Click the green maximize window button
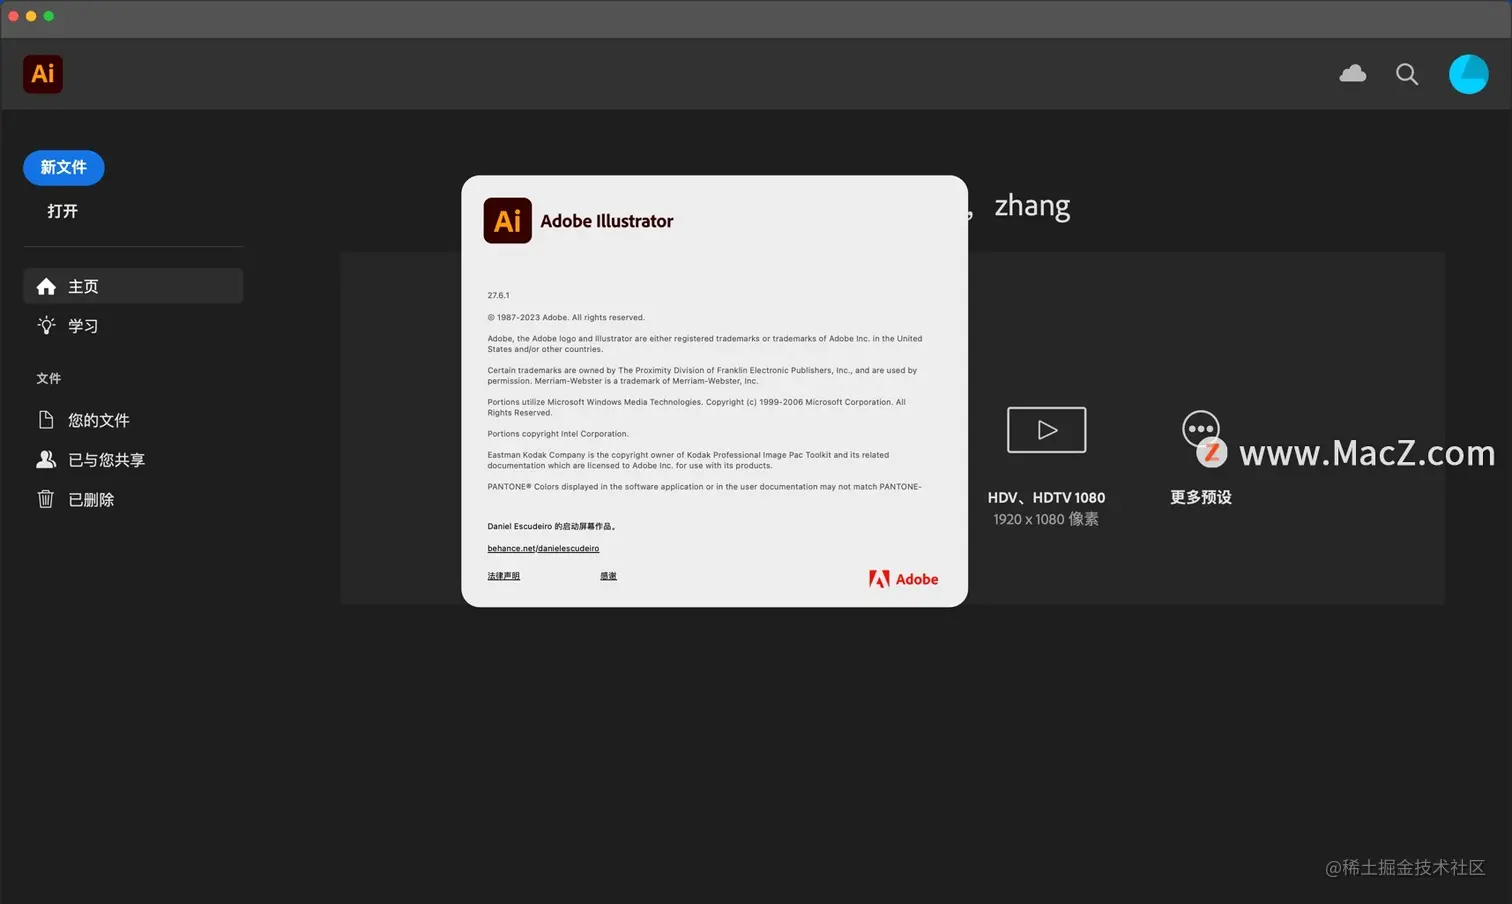The width and height of the screenshot is (1512, 904). coord(49,16)
